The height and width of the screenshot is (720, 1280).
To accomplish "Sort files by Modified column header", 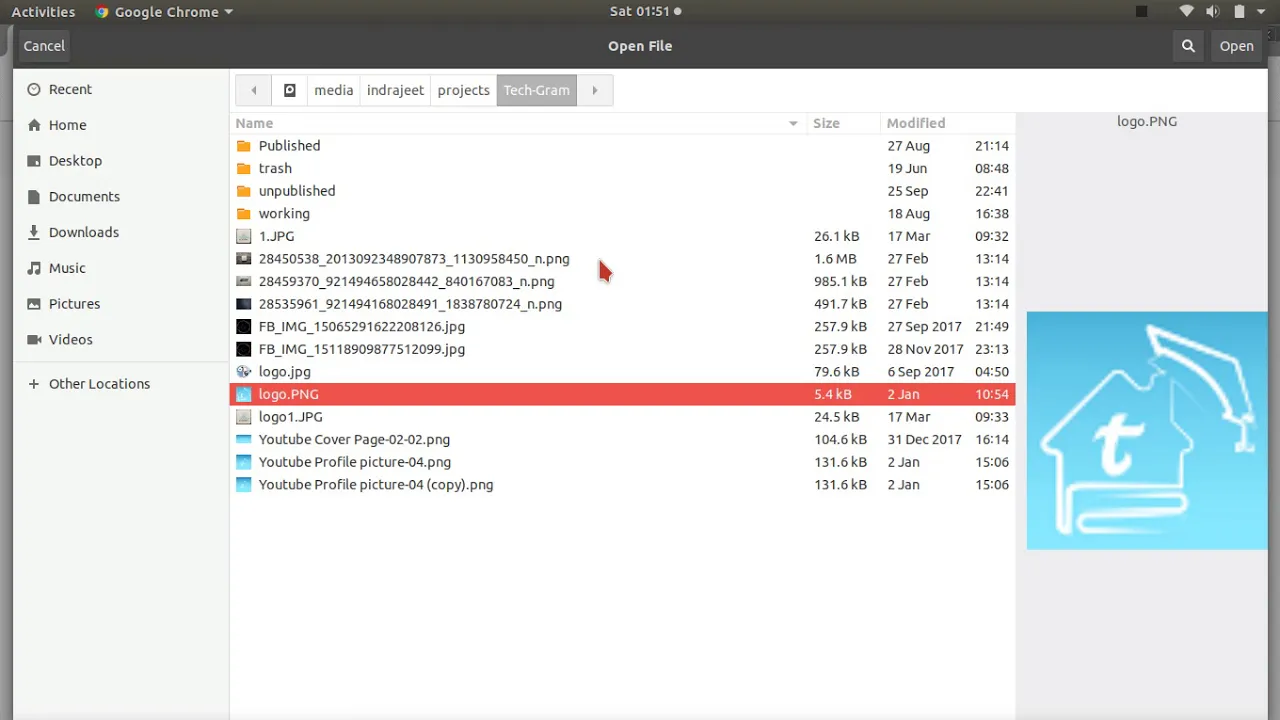I will click(948, 123).
